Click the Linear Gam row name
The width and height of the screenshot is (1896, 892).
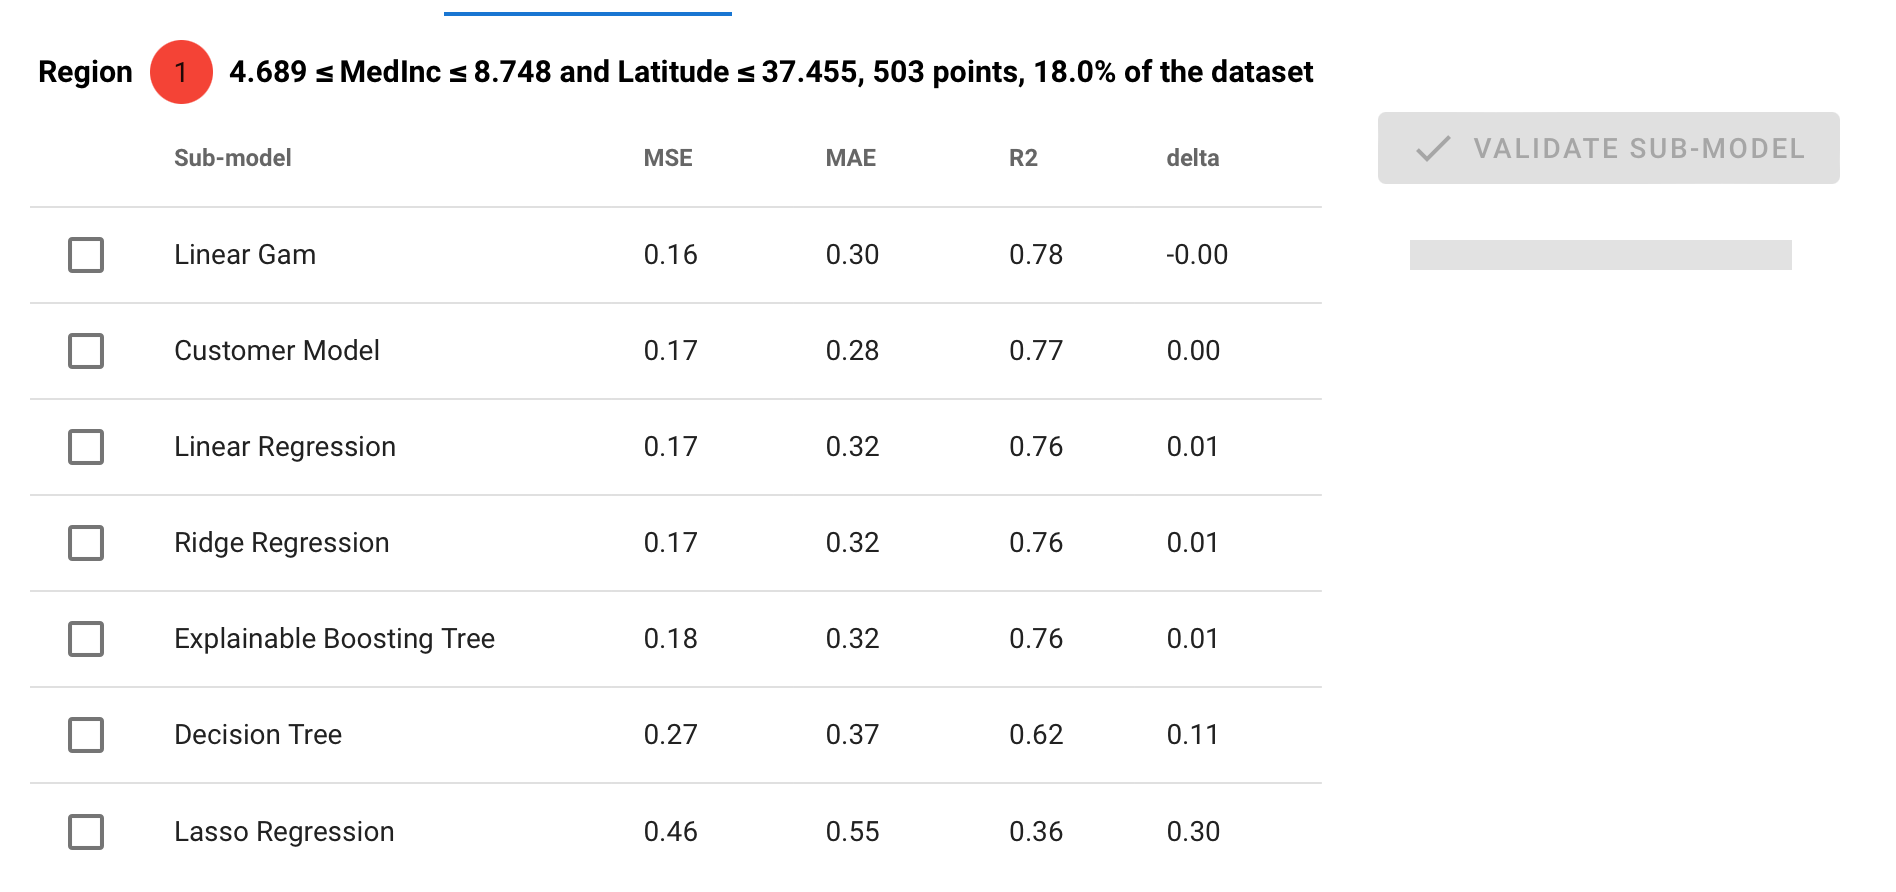tap(245, 255)
